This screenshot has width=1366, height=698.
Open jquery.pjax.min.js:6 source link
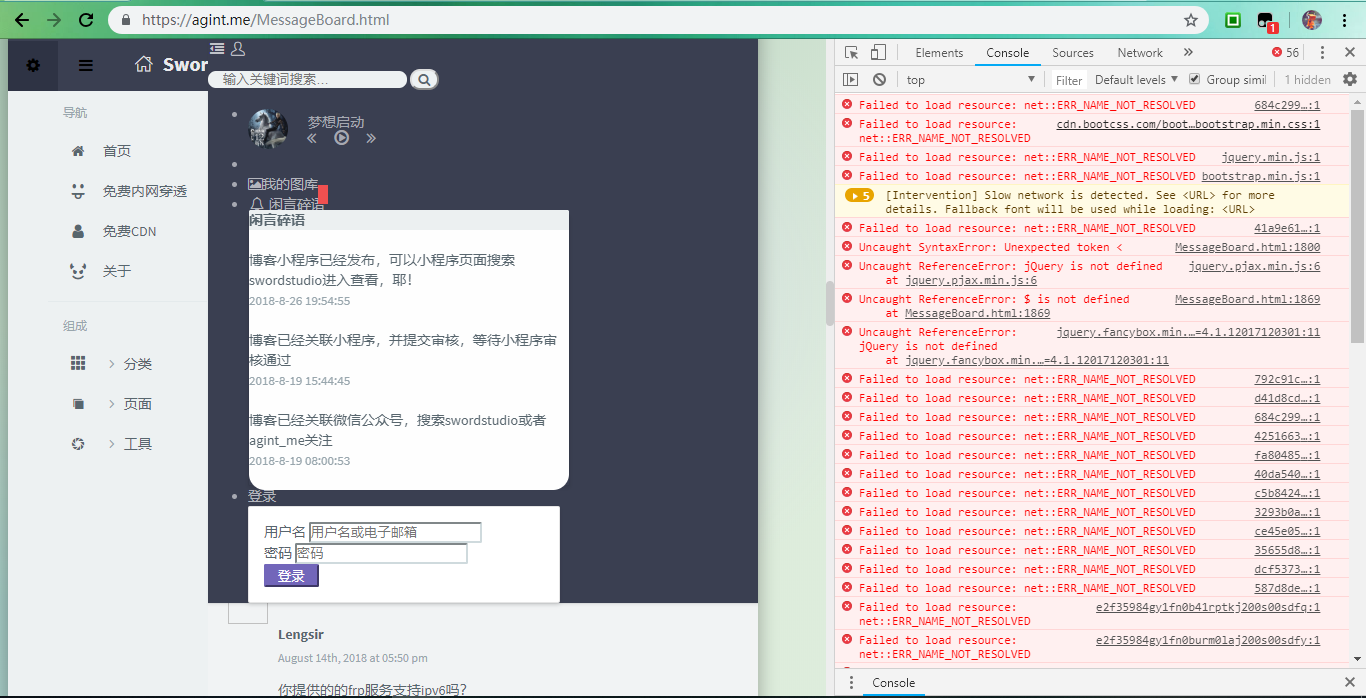(x=1254, y=267)
